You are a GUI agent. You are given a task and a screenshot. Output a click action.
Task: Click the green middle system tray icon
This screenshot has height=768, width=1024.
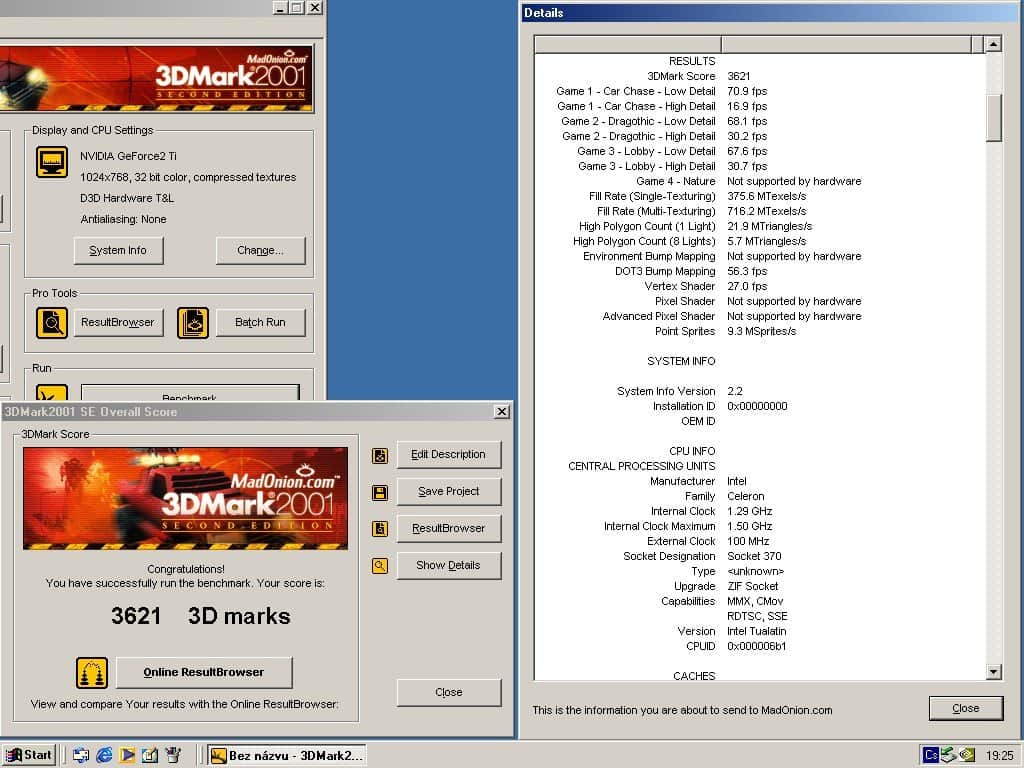tap(949, 755)
